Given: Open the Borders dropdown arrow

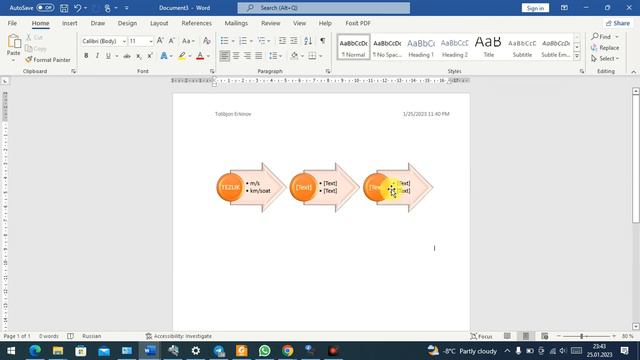Looking at the screenshot, I should (321, 56).
